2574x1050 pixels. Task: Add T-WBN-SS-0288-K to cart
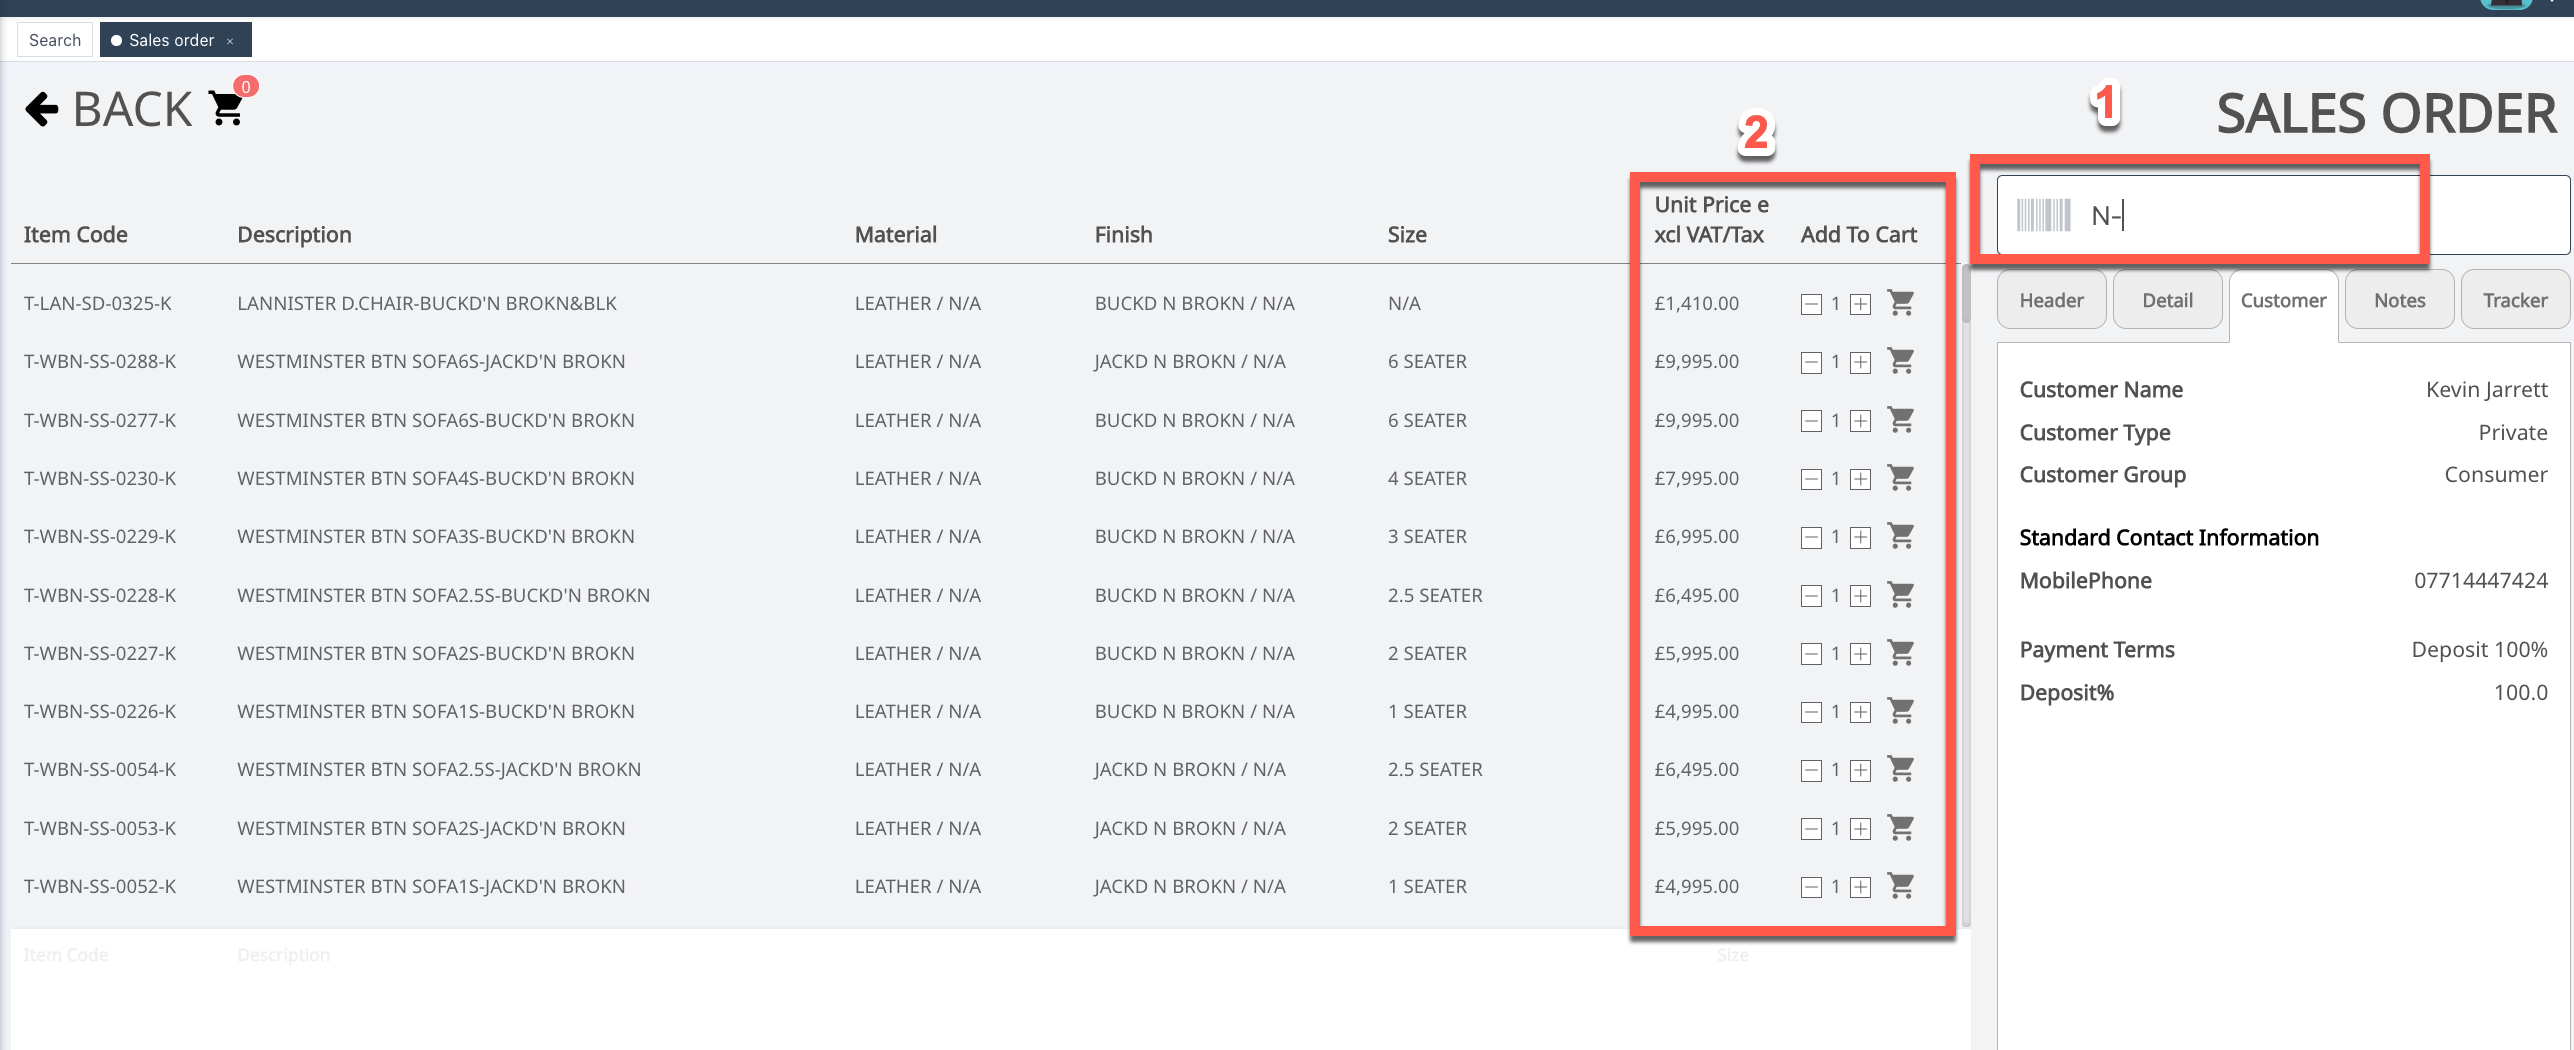point(1900,361)
